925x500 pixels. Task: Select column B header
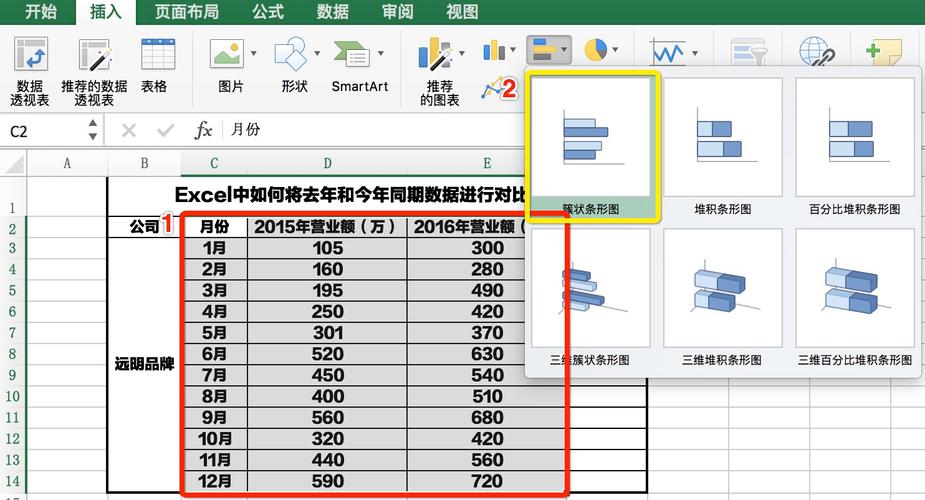(144, 163)
